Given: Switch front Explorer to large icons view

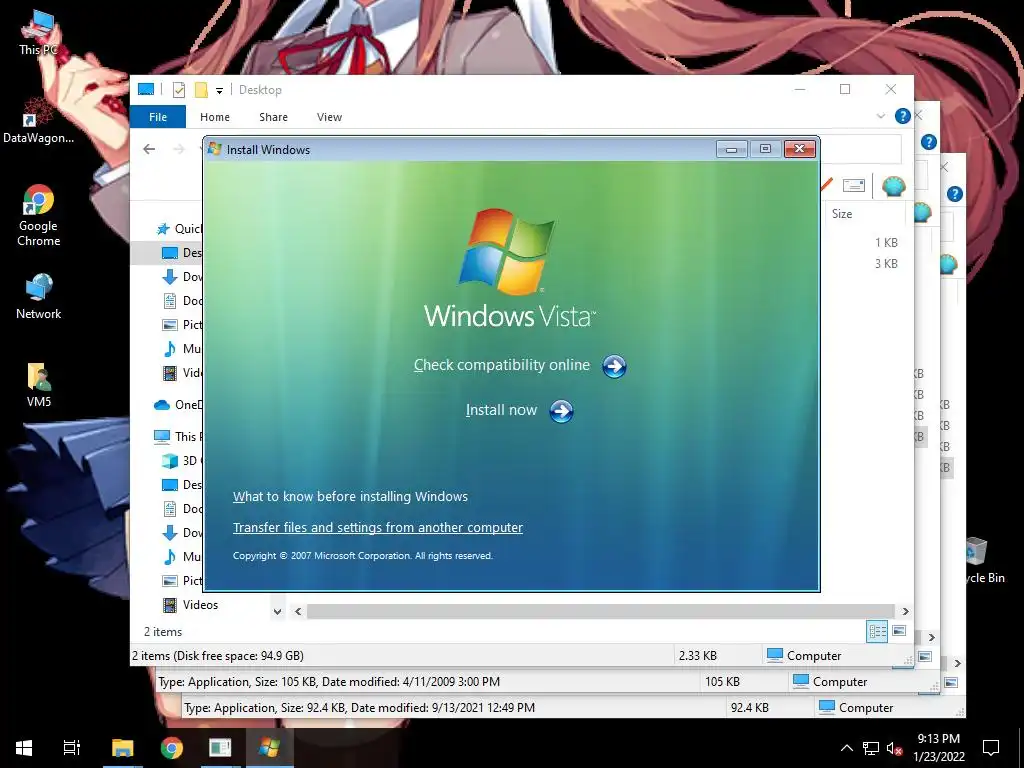Looking at the screenshot, I should 899,631.
